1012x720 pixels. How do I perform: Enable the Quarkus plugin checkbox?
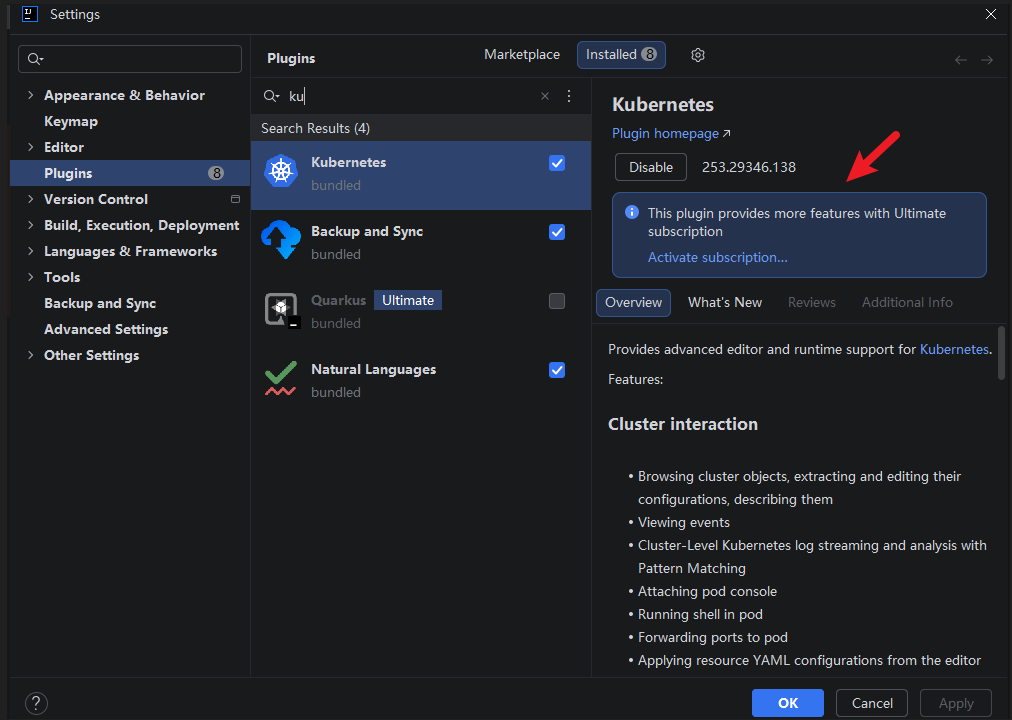pyautogui.click(x=557, y=301)
